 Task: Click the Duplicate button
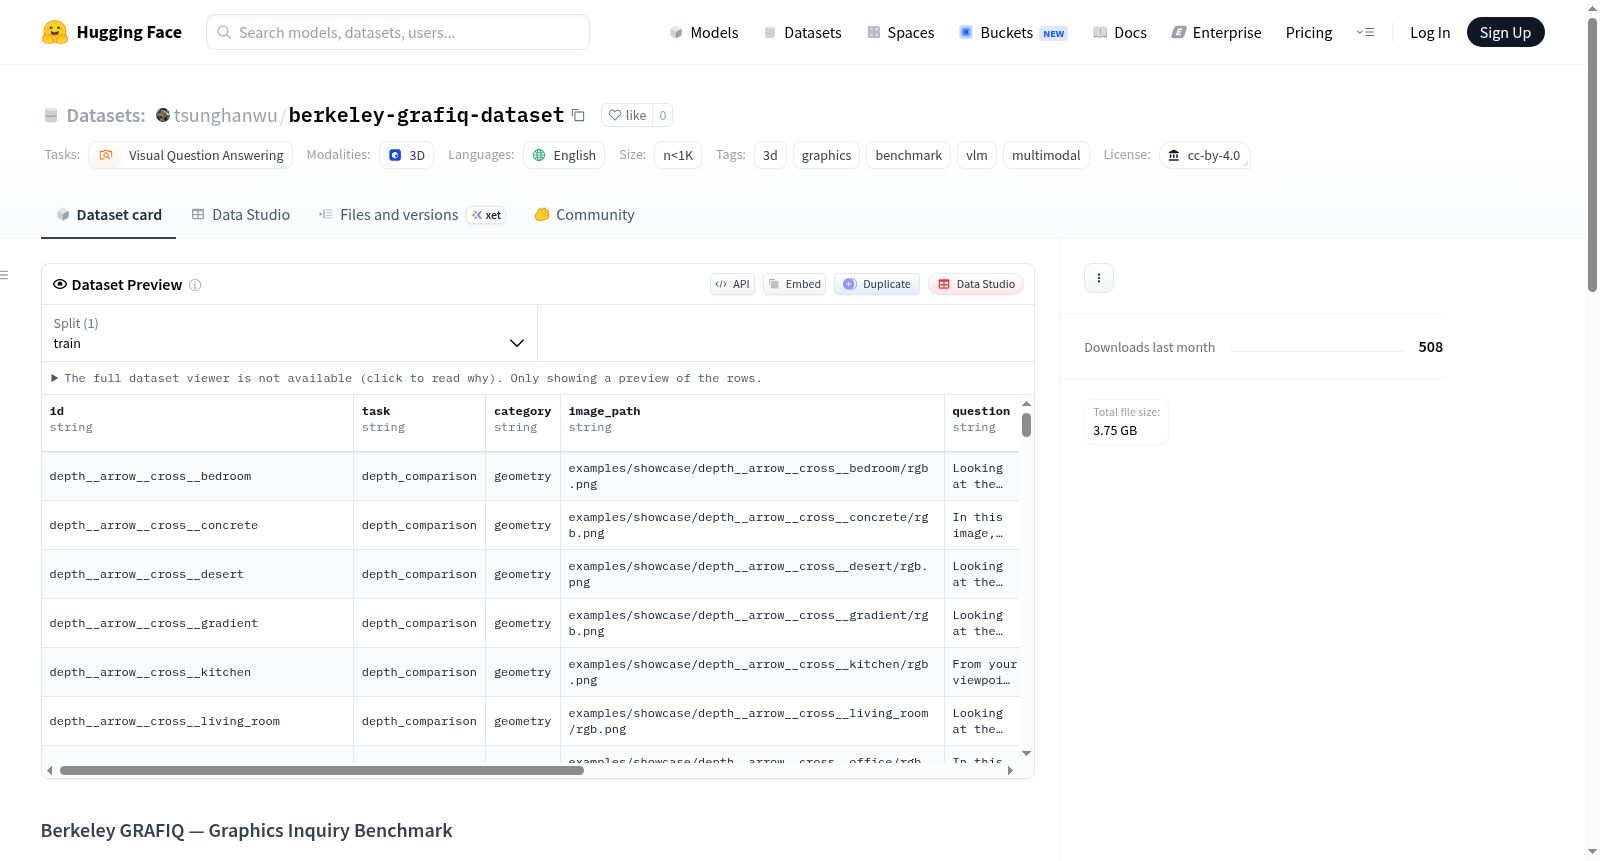[877, 284]
